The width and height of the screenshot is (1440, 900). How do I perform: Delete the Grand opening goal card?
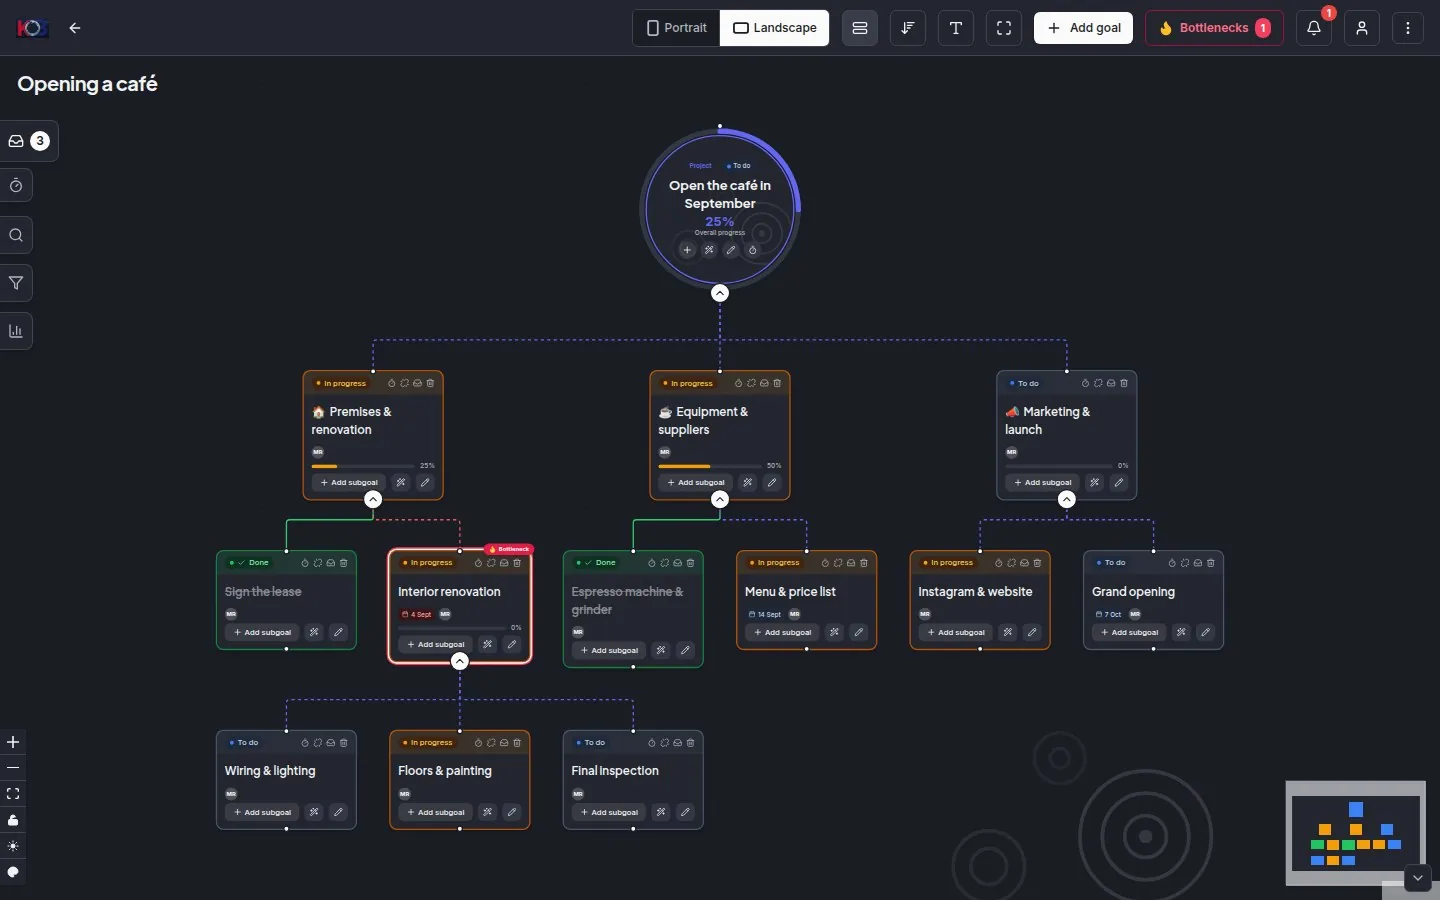(x=1211, y=563)
